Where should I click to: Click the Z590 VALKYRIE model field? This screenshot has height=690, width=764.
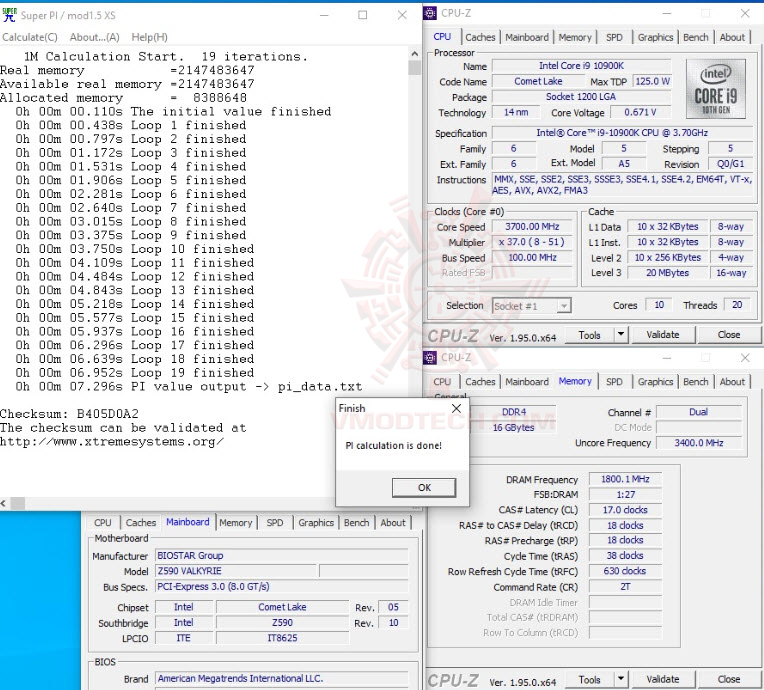click(237, 571)
